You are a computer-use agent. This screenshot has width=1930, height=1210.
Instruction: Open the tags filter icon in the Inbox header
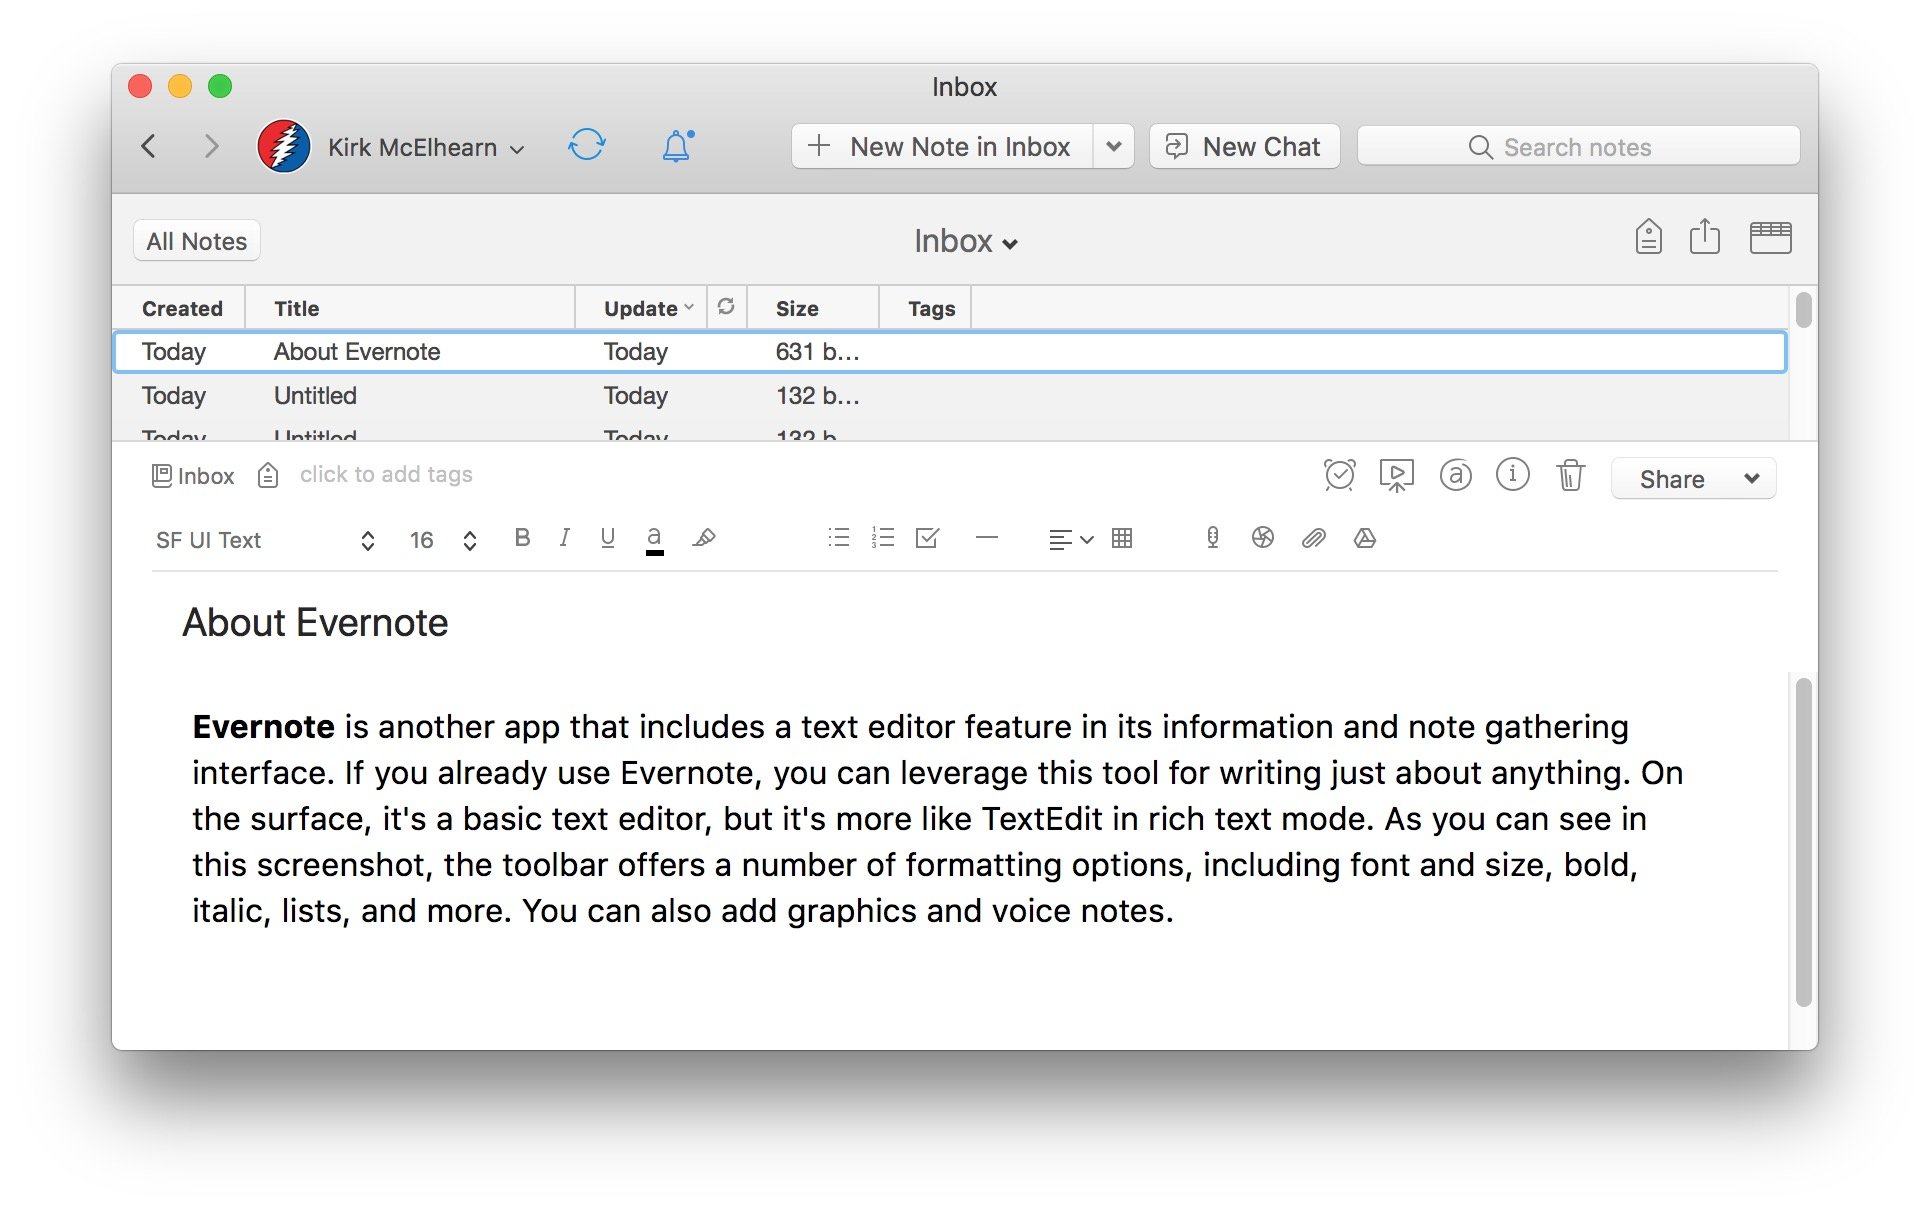click(1649, 238)
